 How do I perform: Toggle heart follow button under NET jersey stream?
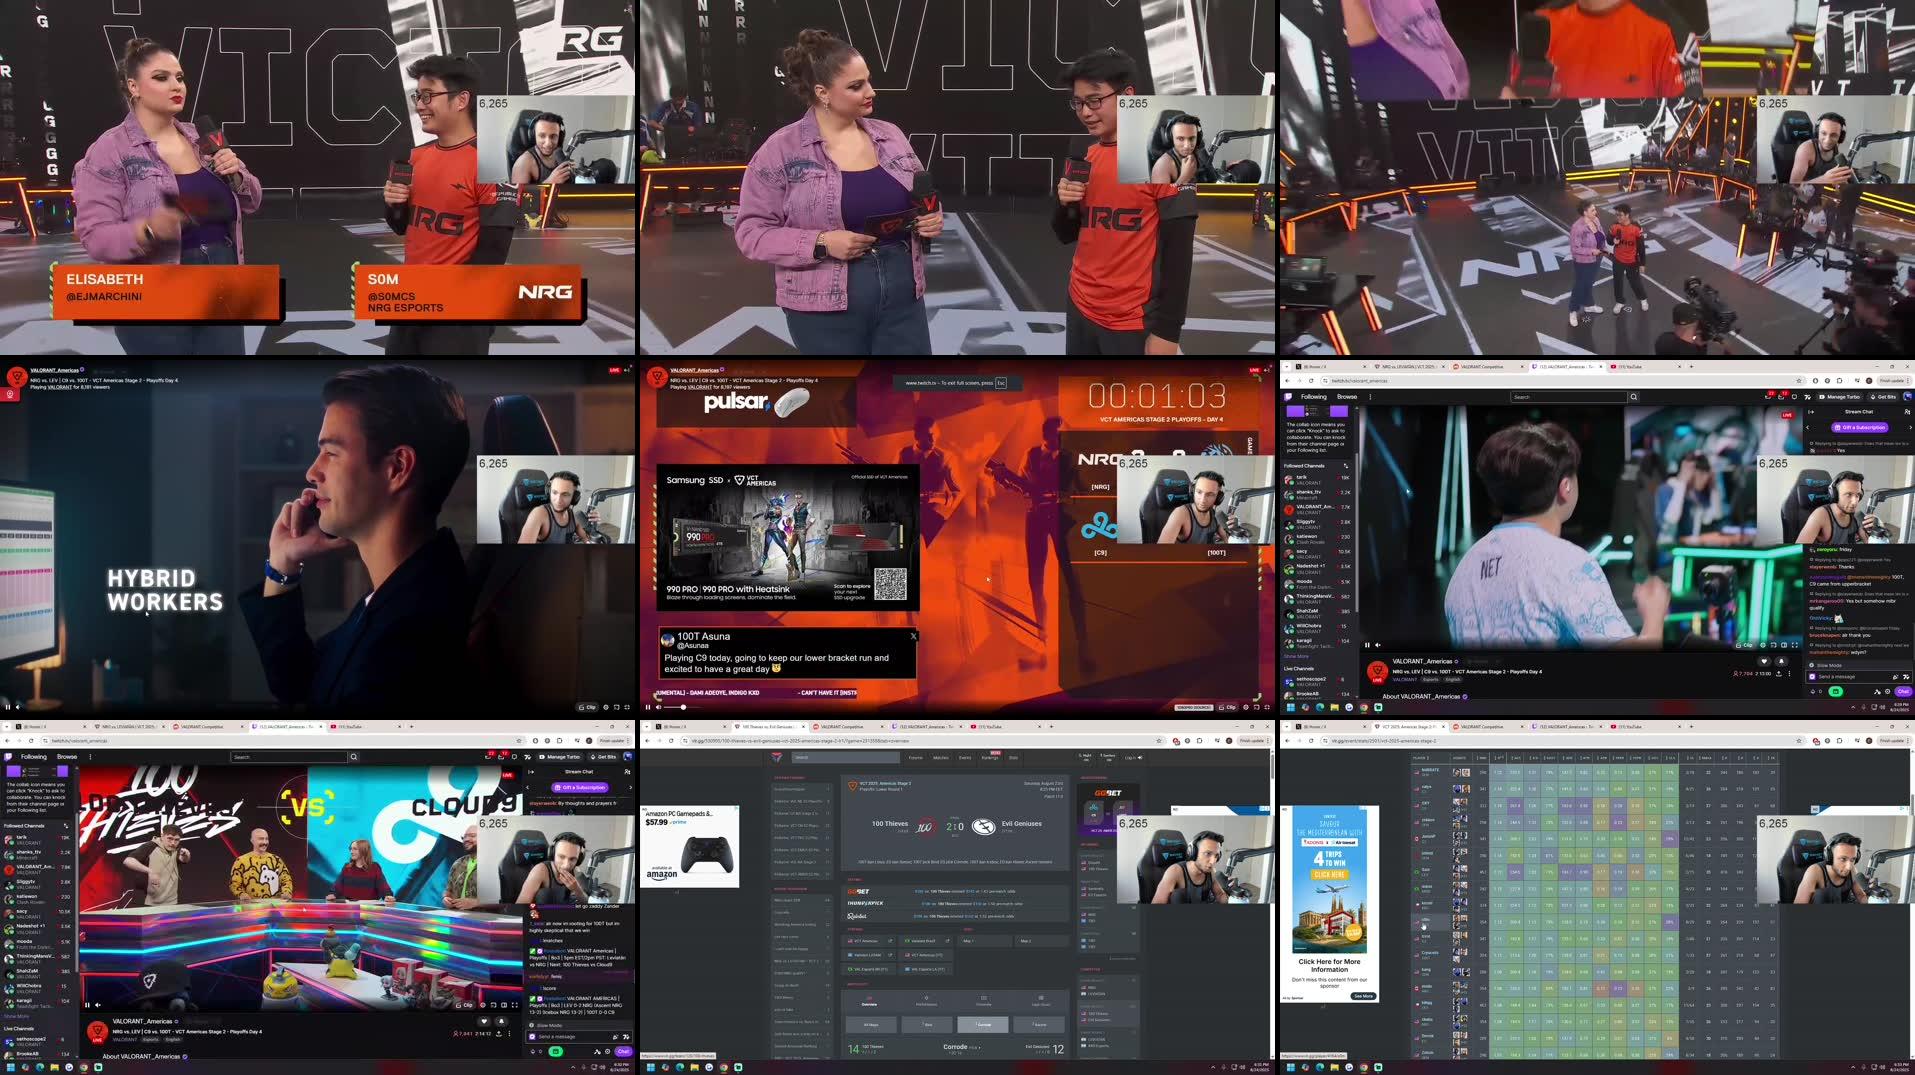point(1764,661)
